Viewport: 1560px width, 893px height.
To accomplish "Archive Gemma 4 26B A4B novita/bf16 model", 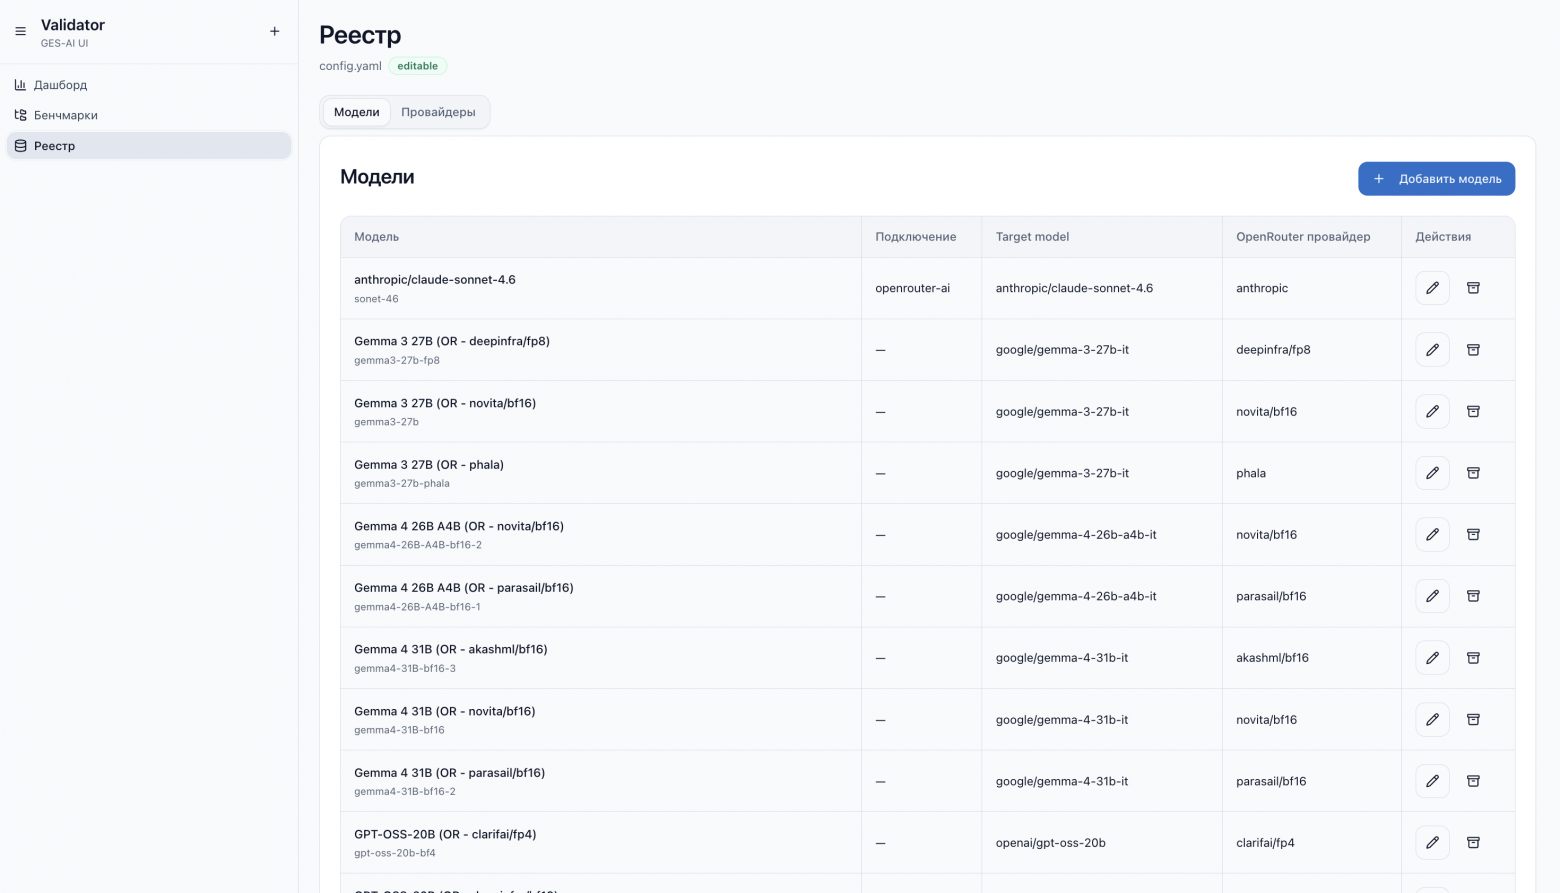I will pyautogui.click(x=1473, y=535).
